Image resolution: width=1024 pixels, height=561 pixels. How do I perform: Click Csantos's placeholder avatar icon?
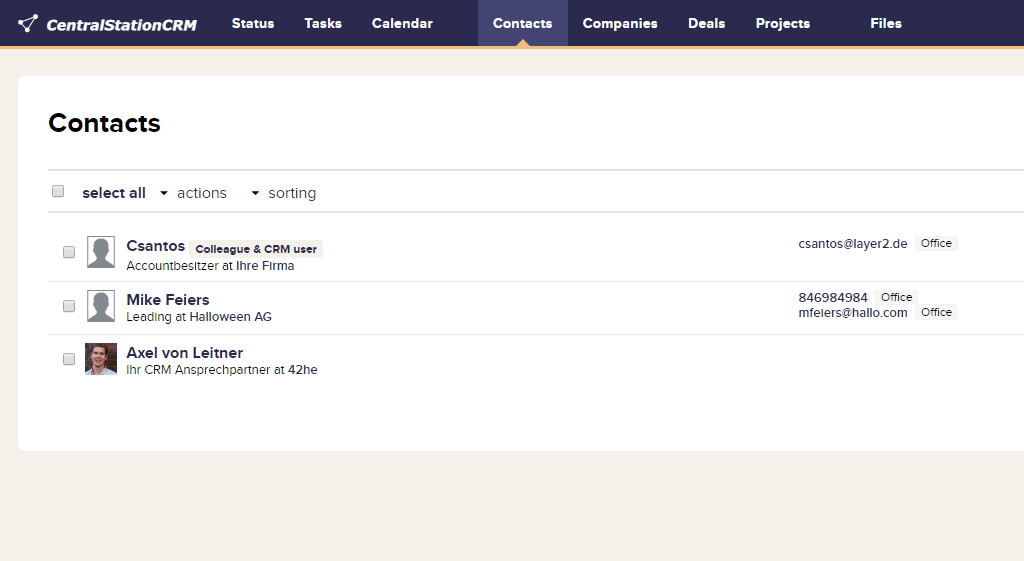pos(101,252)
